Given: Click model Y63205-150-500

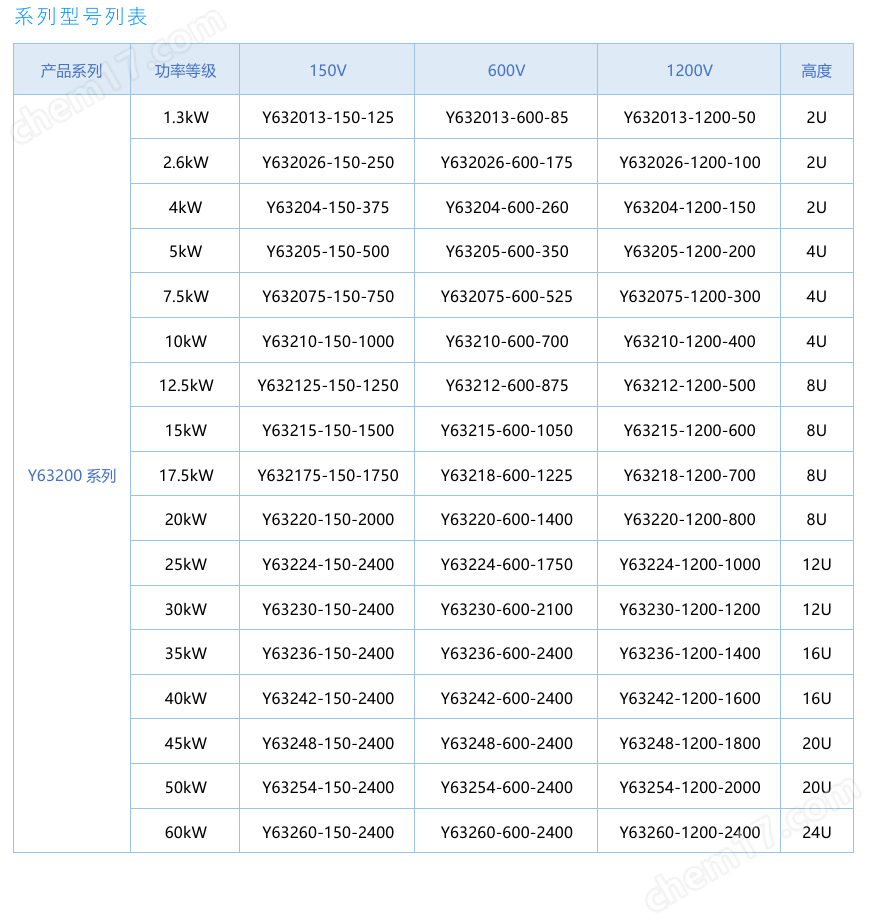Looking at the screenshot, I should 328,251.
